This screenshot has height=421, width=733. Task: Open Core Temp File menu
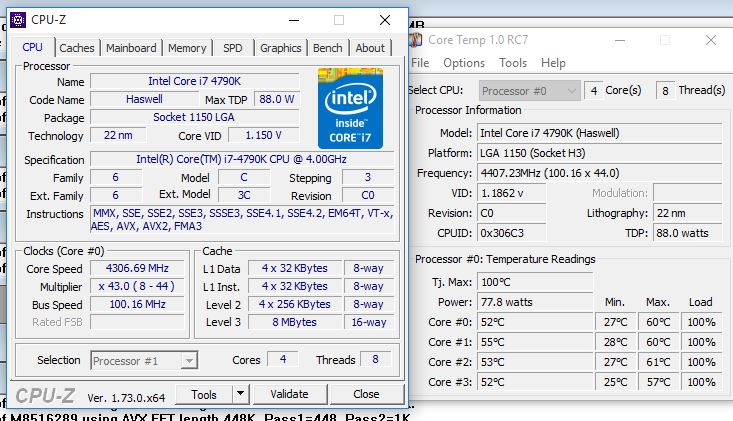(420, 63)
